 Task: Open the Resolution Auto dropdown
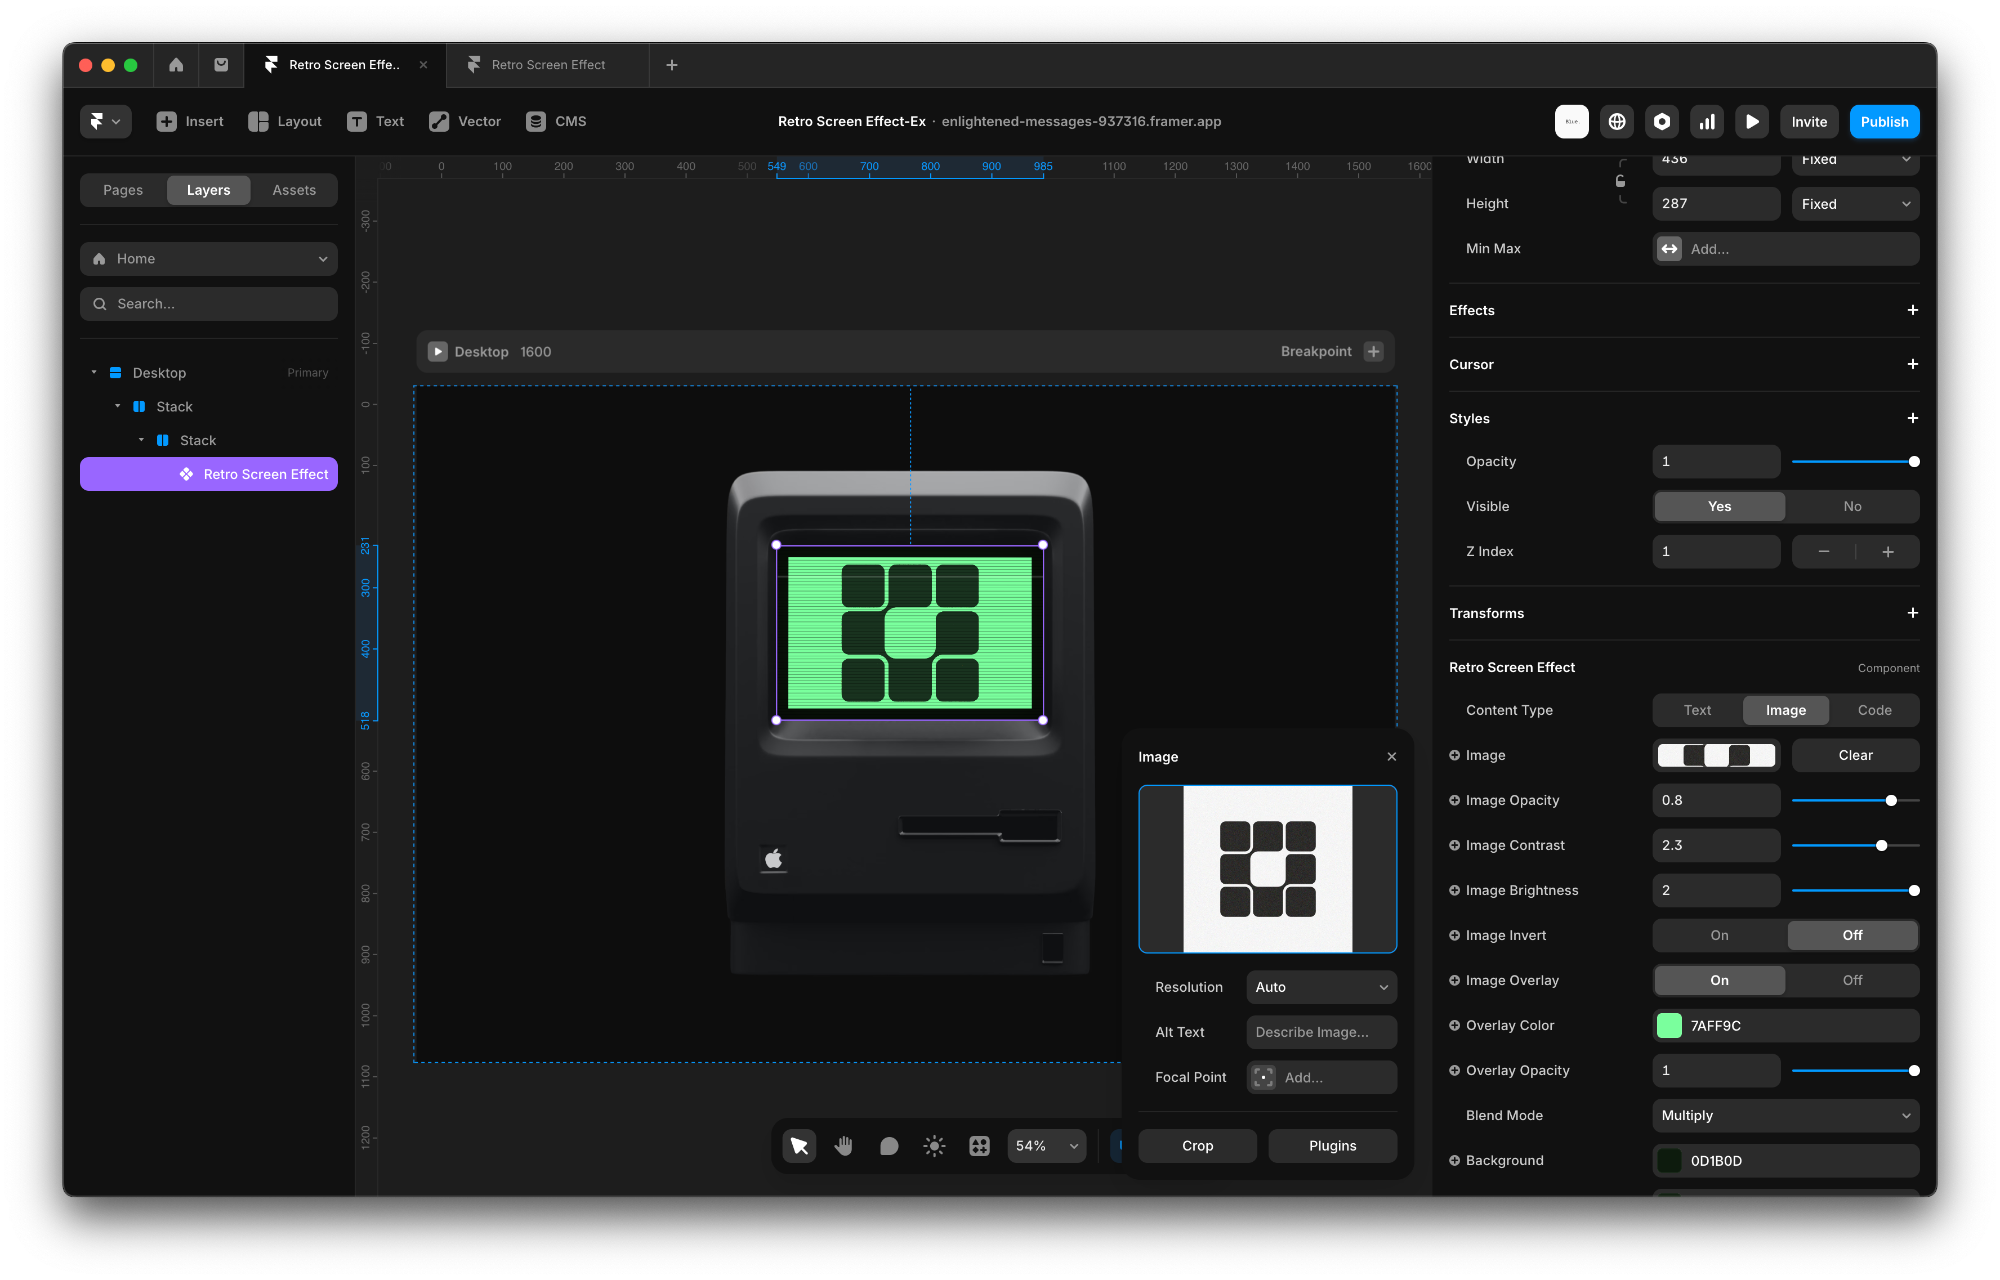(1321, 987)
